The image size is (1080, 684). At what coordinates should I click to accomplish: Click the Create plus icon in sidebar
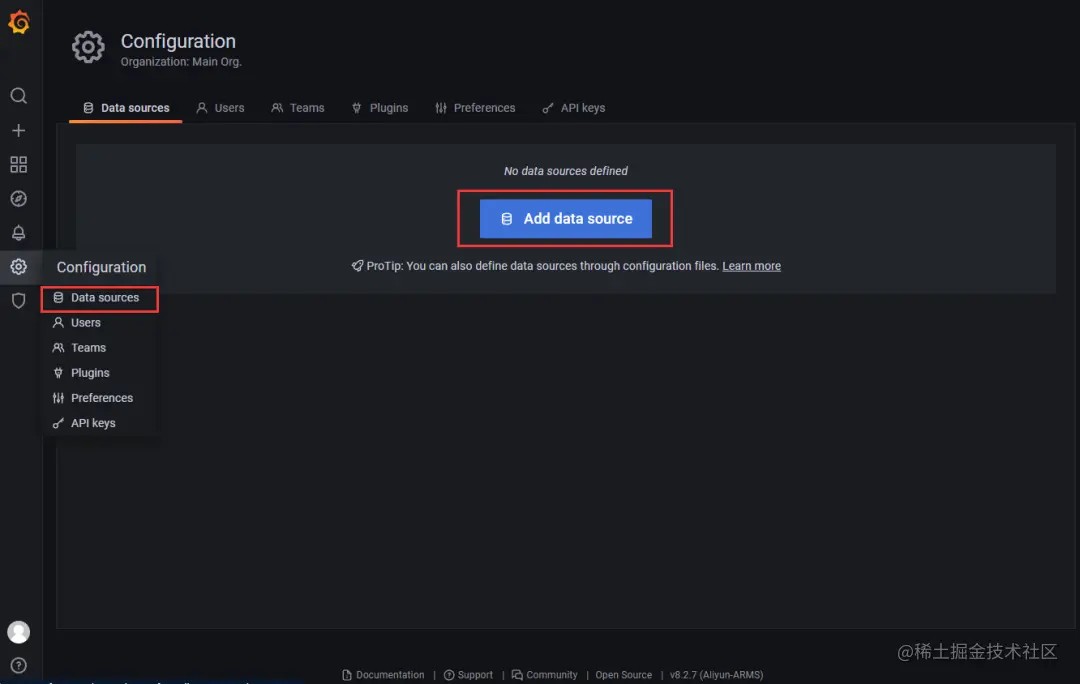pyautogui.click(x=19, y=130)
